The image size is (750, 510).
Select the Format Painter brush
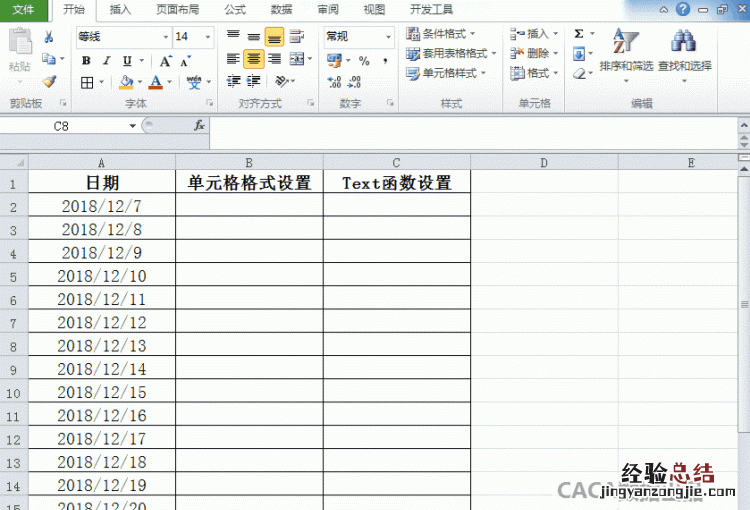point(49,81)
